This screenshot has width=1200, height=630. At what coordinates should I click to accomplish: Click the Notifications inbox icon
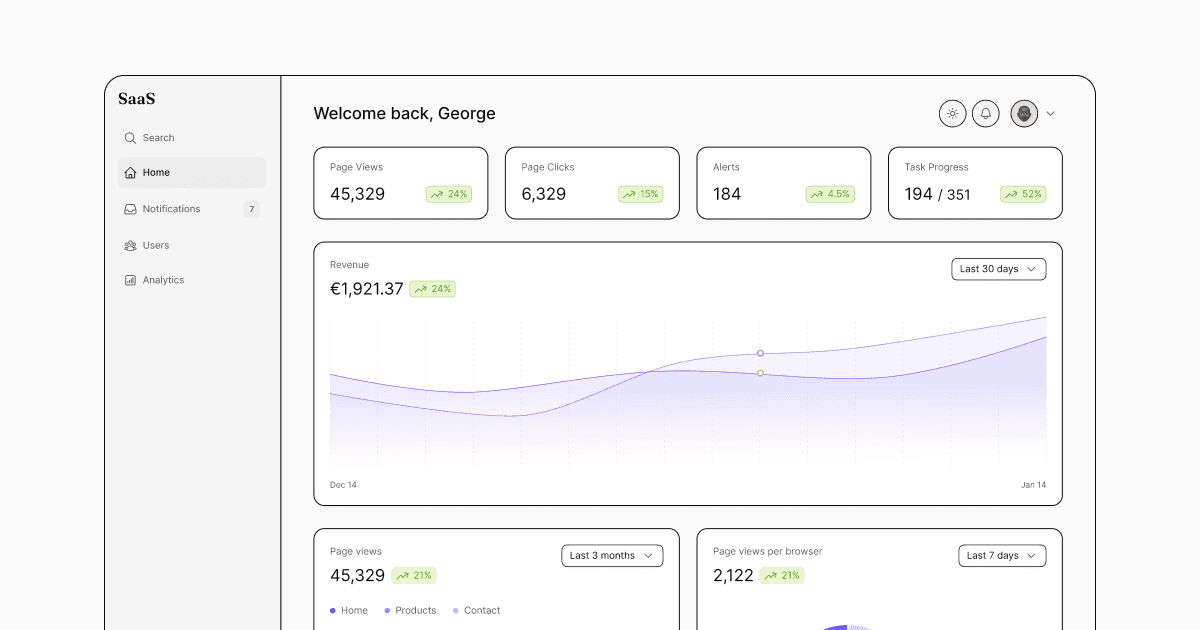click(x=130, y=209)
